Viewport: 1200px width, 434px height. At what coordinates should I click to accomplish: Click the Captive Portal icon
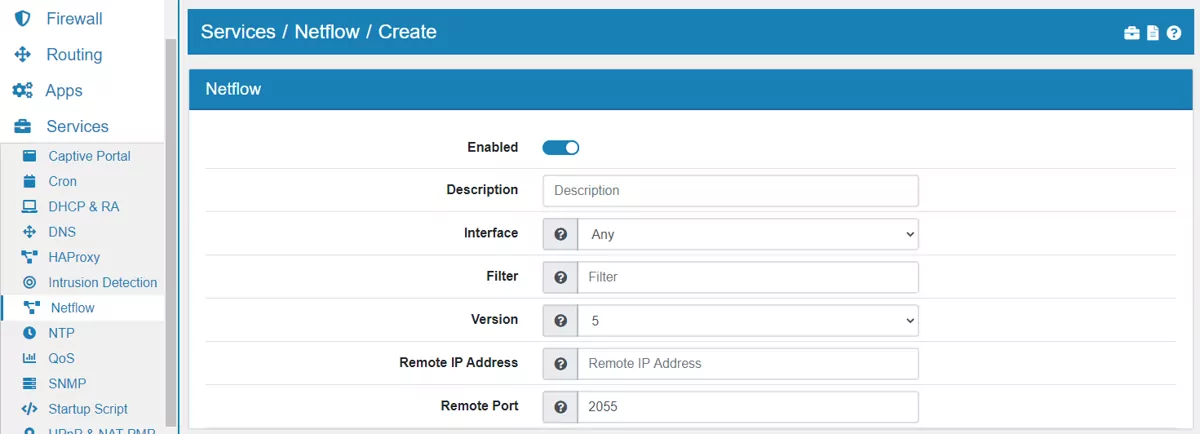tap(29, 156)
